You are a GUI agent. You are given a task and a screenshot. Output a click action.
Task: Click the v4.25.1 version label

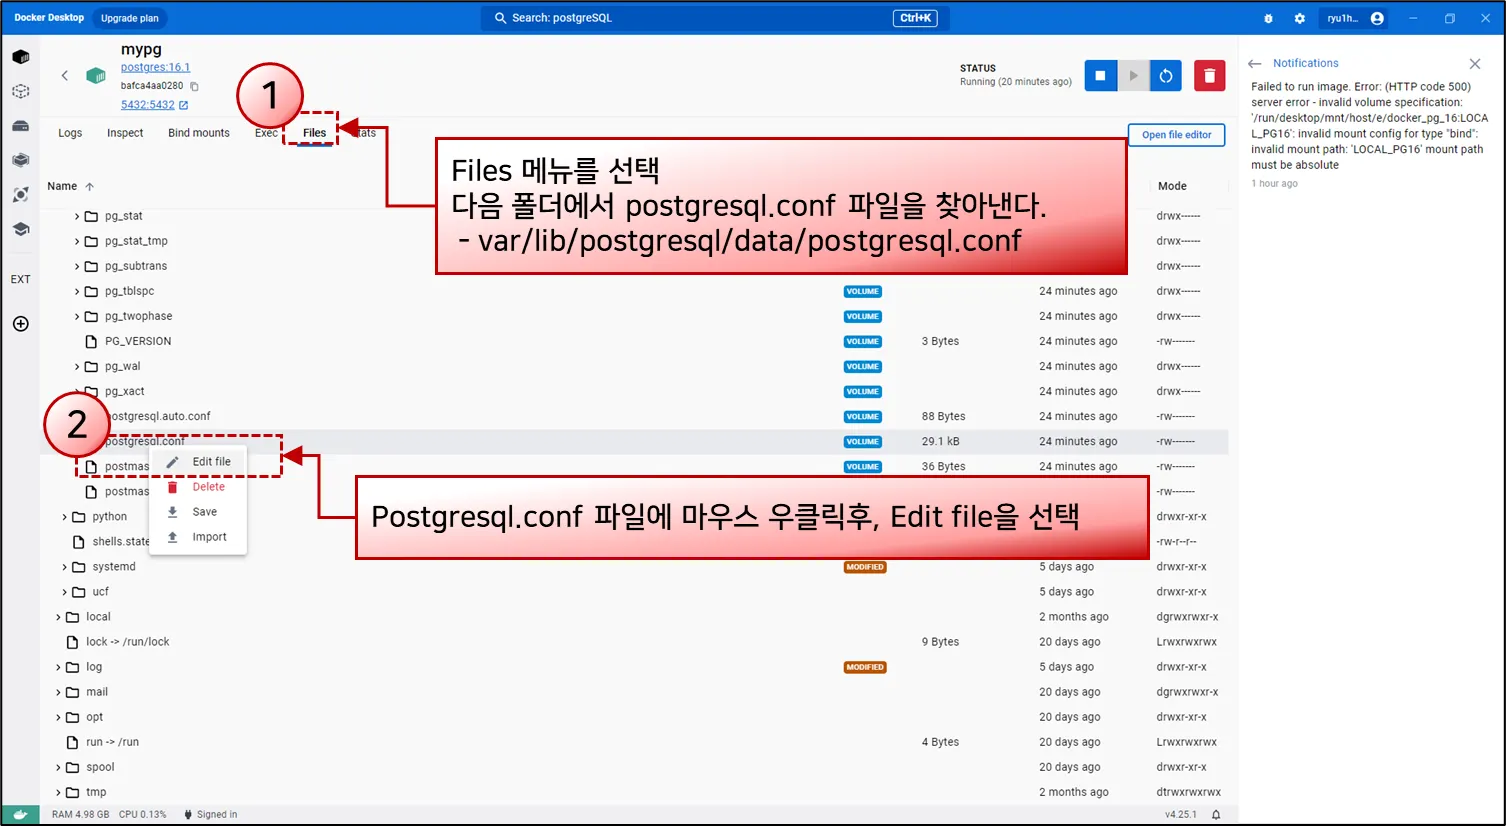pos(1181,815)
